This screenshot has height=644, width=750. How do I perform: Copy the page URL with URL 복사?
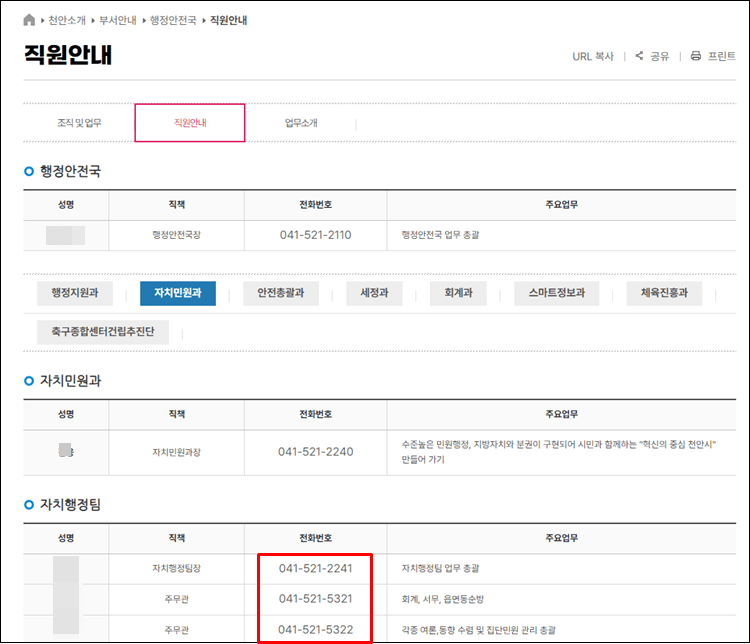coord(593,56)
